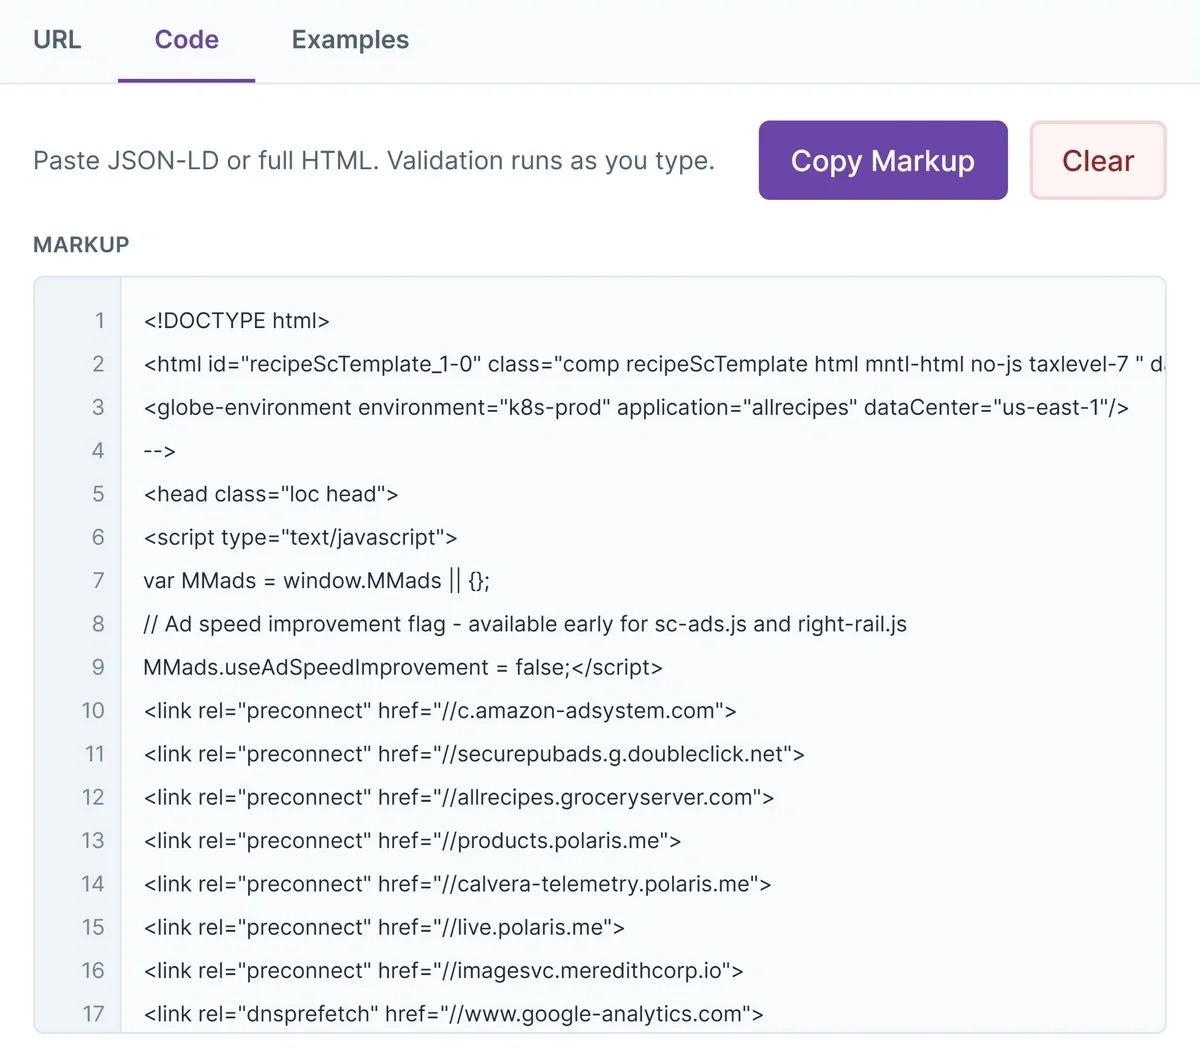Click line number 1 in the gutter
Viewport: 1200px width, 1063px height.
point(99,321)
